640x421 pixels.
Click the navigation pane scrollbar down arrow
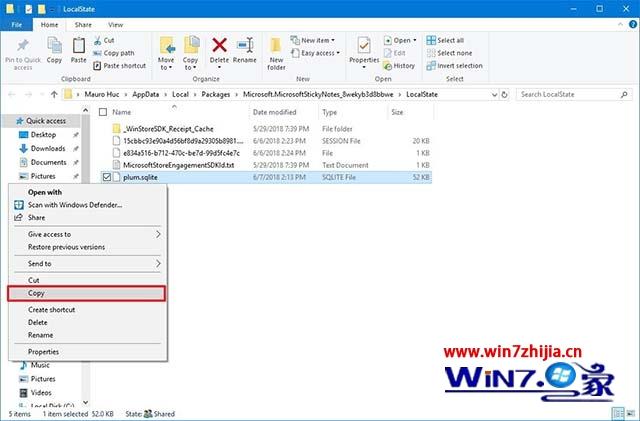coord(85,402)
